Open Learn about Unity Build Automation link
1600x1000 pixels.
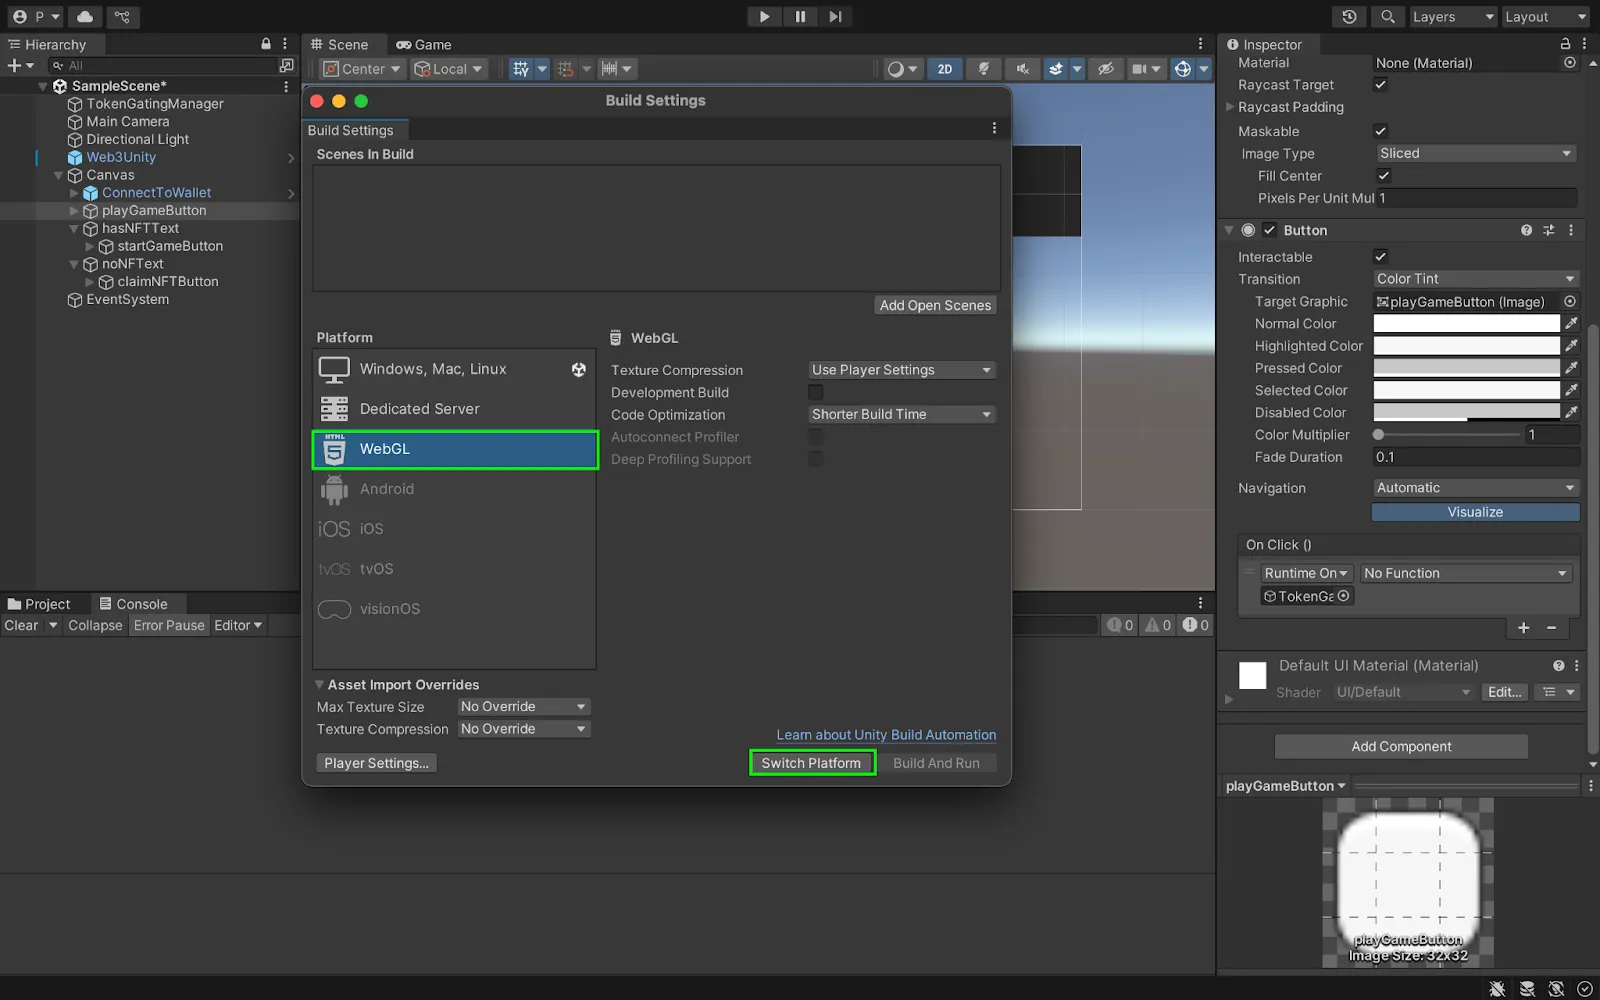click(886, 735)
